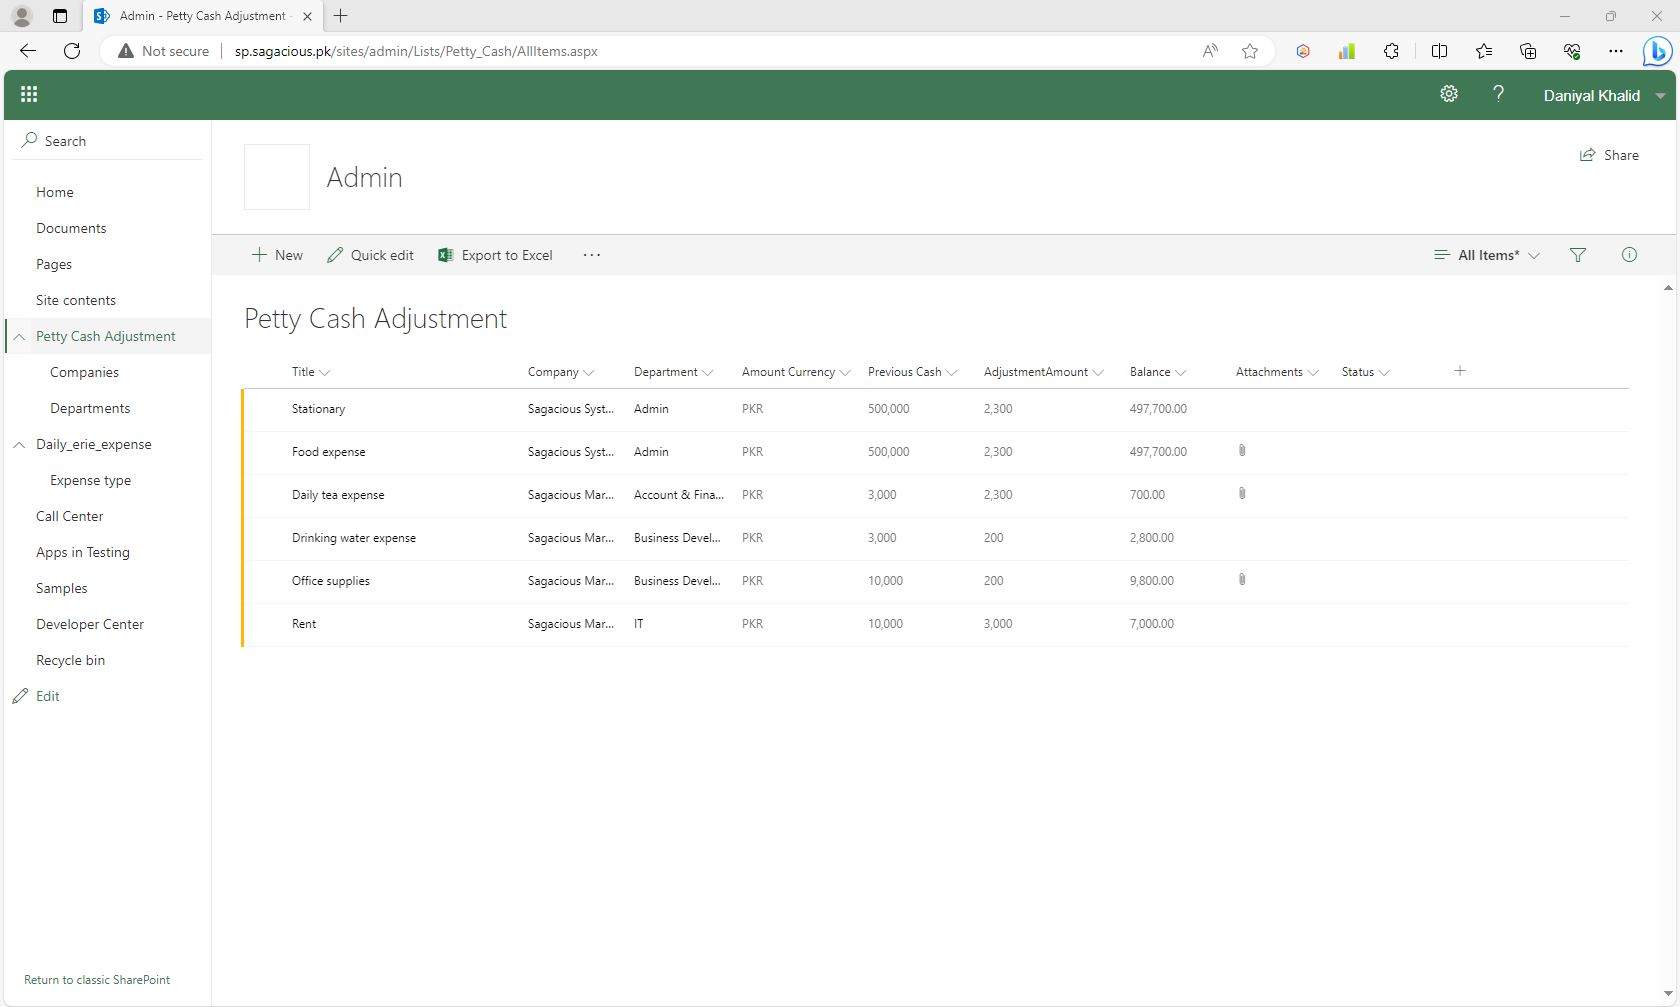
Task: Add a column with the plus icon
Action: [1460, 371]
